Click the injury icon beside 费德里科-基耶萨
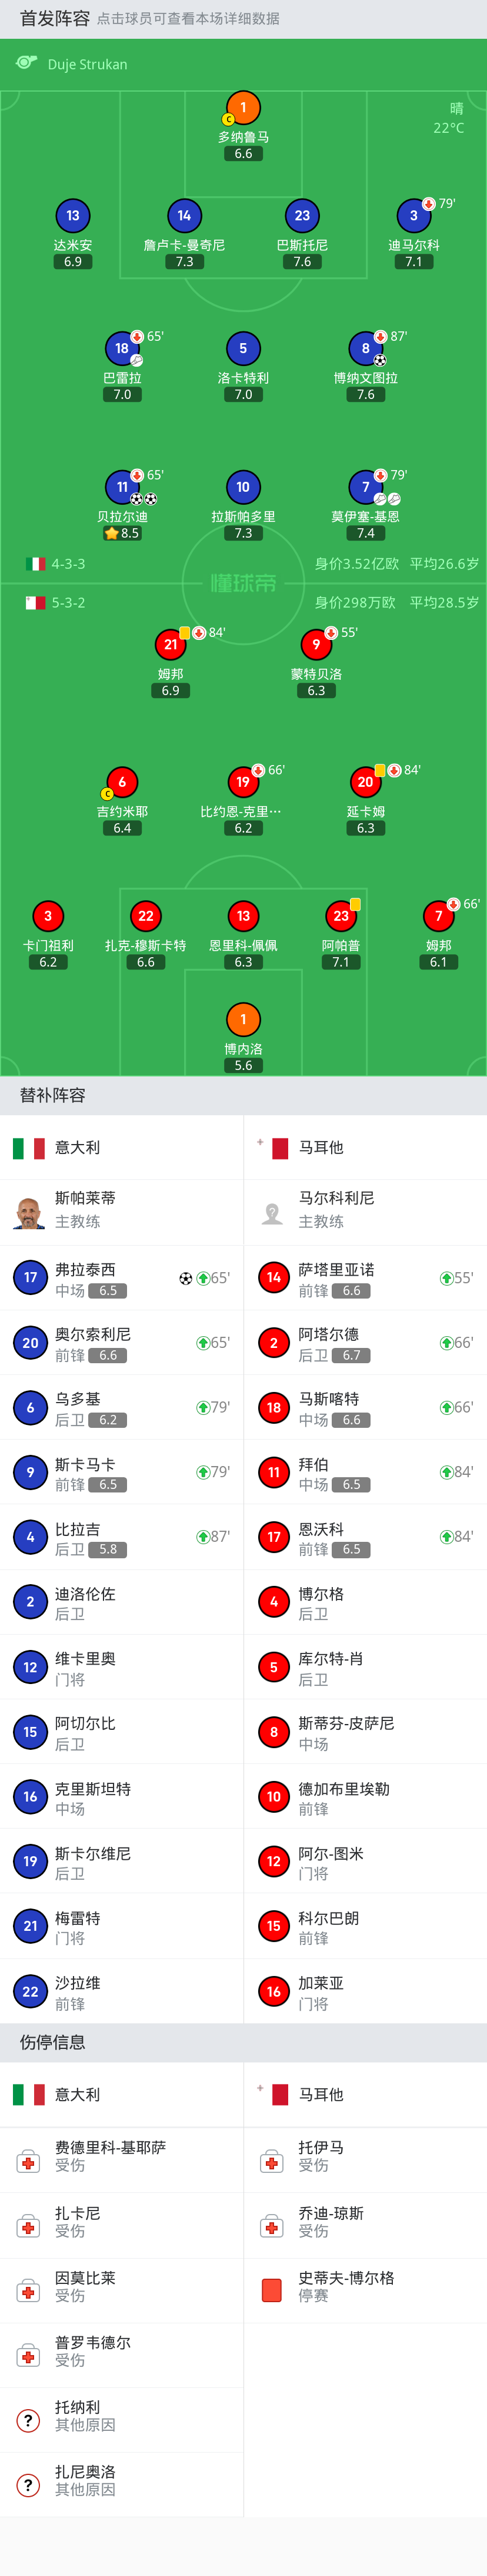Viewport: 487px width, 2576px height. [x=28, y=2163]
